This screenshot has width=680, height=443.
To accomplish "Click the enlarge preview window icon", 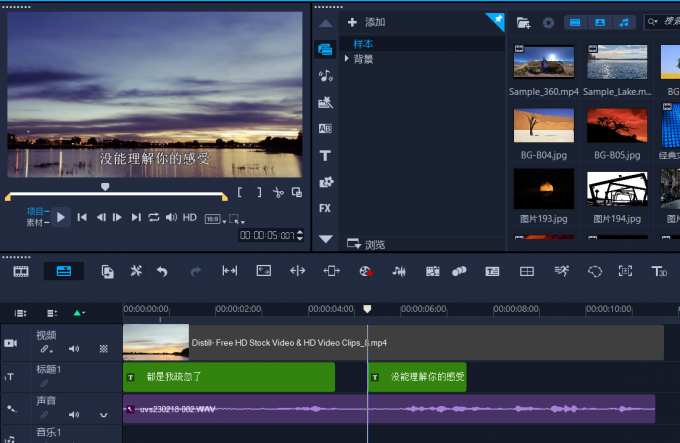I will [x=297, y=192].
